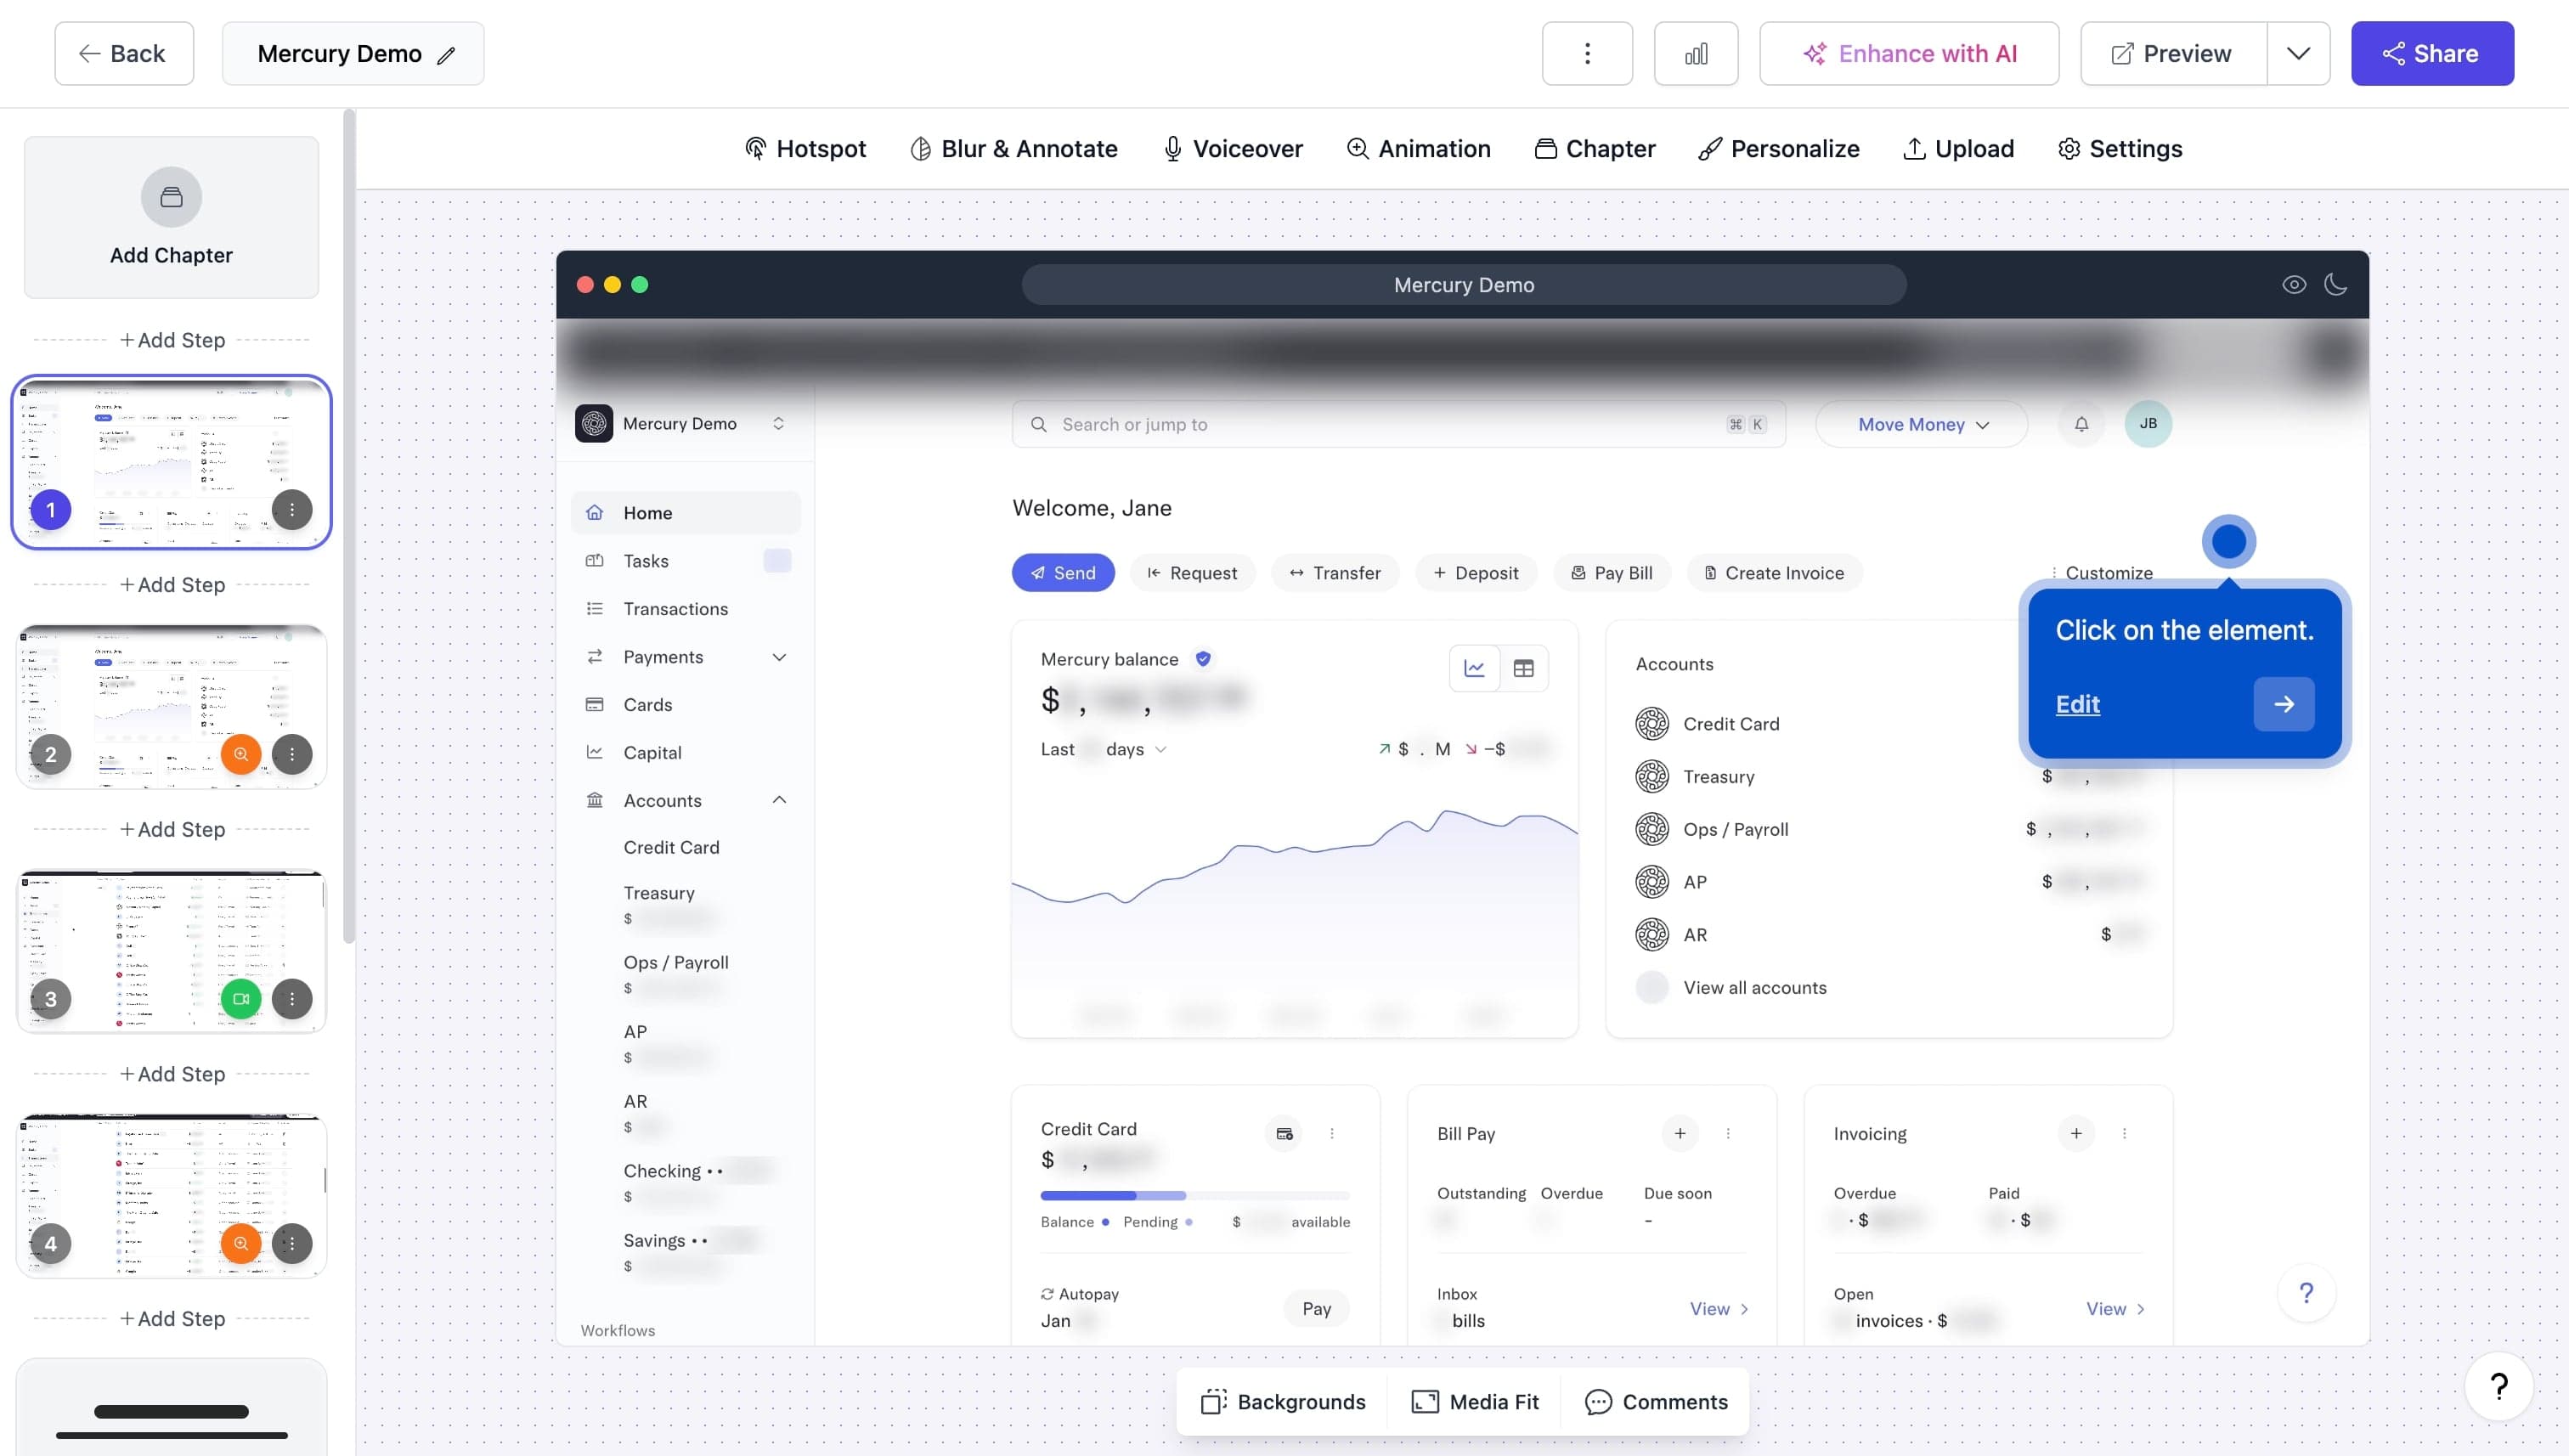Click the Add Chapter circle icon
The image size is (2569, 1456).
point(171,197)
